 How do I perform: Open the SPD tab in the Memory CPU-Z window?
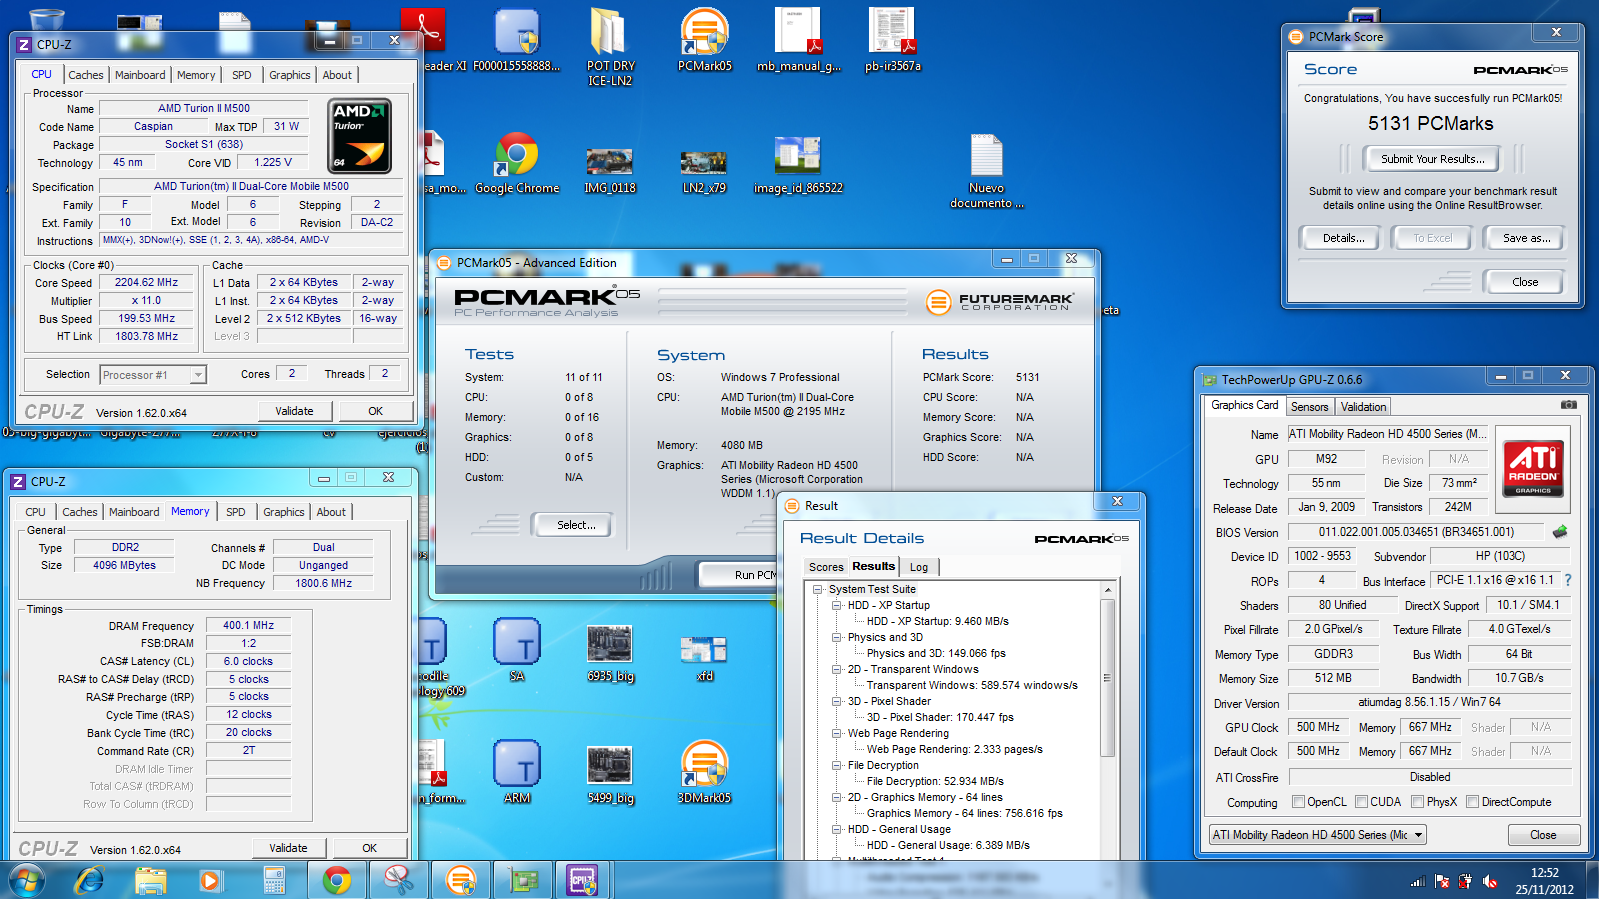coord(235,512)
